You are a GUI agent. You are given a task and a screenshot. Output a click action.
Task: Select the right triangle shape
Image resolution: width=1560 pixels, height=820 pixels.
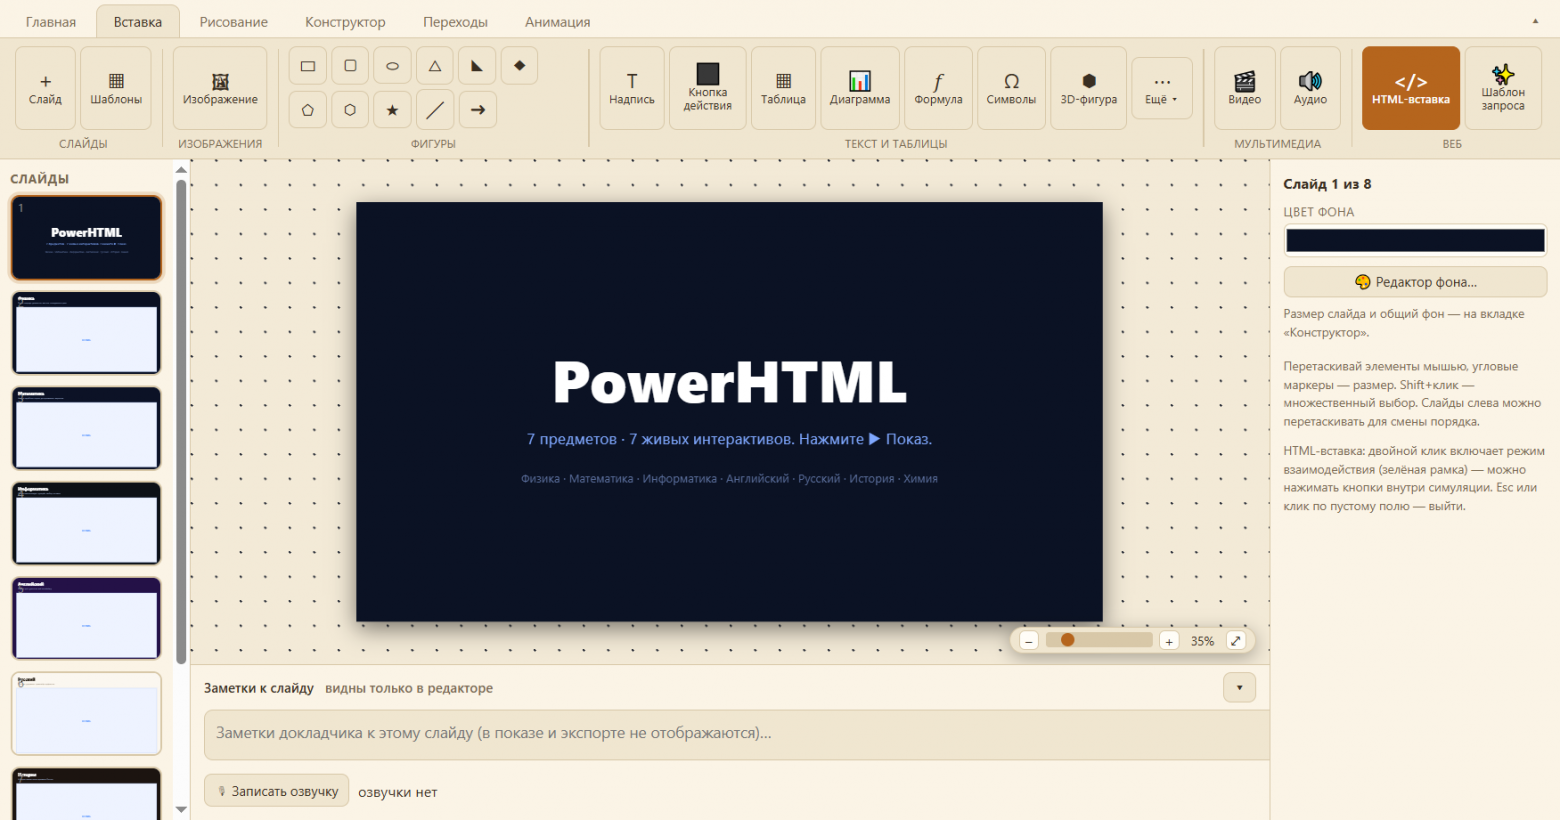pos(477,66)
